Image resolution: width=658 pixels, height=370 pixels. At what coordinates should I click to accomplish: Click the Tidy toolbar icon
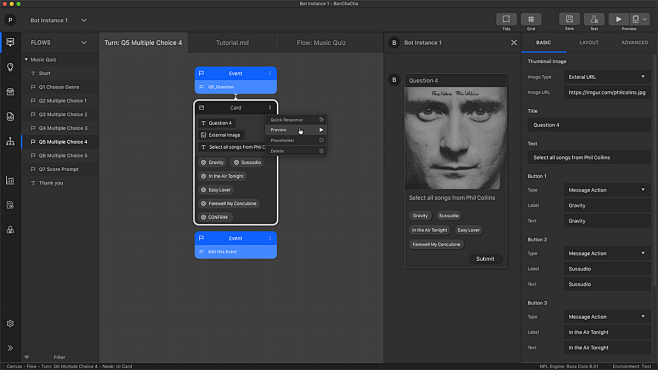coord(506,19)
